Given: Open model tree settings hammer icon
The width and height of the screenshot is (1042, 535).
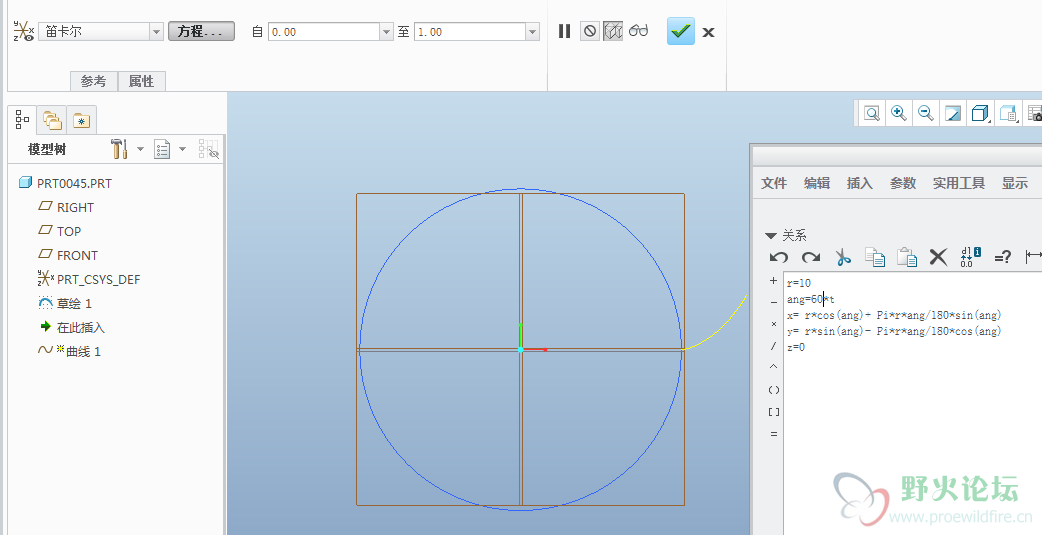Looking at the screenshot, I should coord(119,149).
